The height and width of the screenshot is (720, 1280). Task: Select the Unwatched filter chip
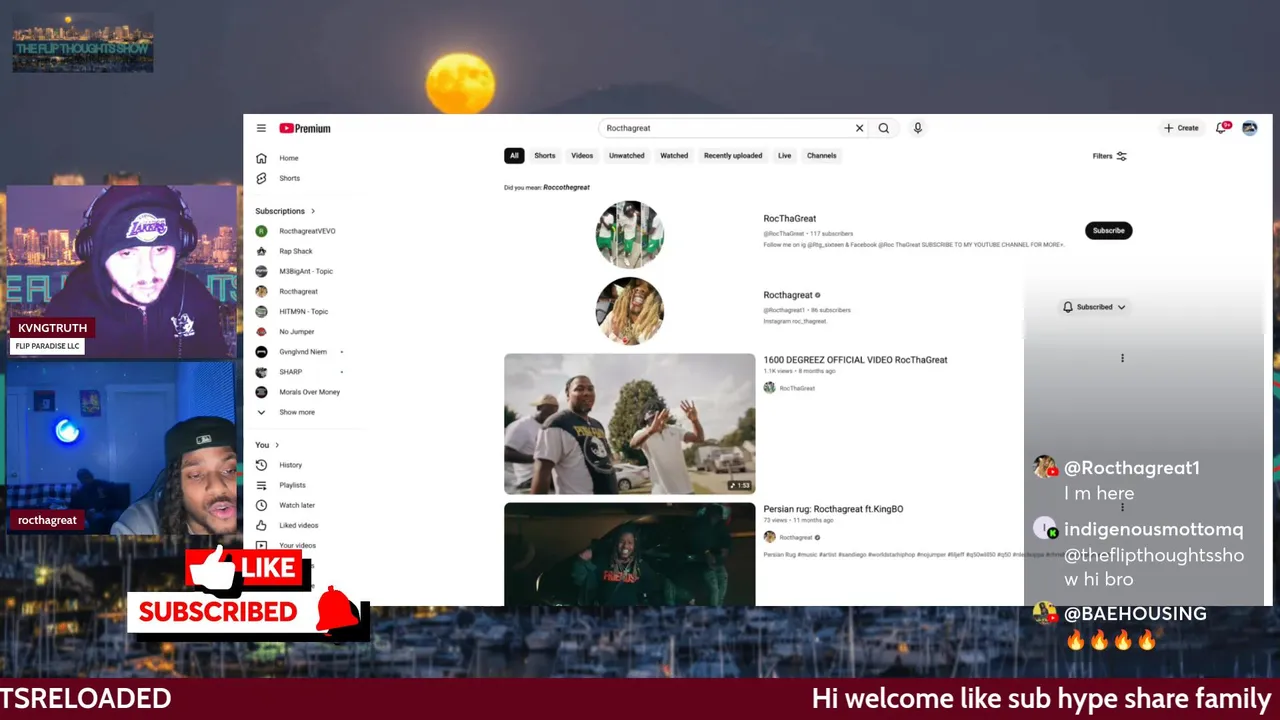click(x=627, y=156)
